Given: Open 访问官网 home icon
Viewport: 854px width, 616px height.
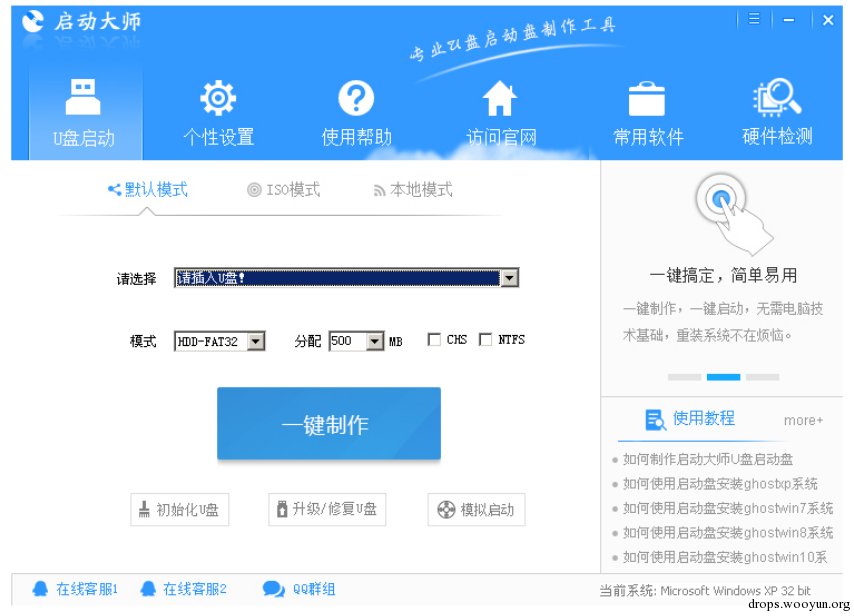Looking at the screenshot, I should (499, 98).
